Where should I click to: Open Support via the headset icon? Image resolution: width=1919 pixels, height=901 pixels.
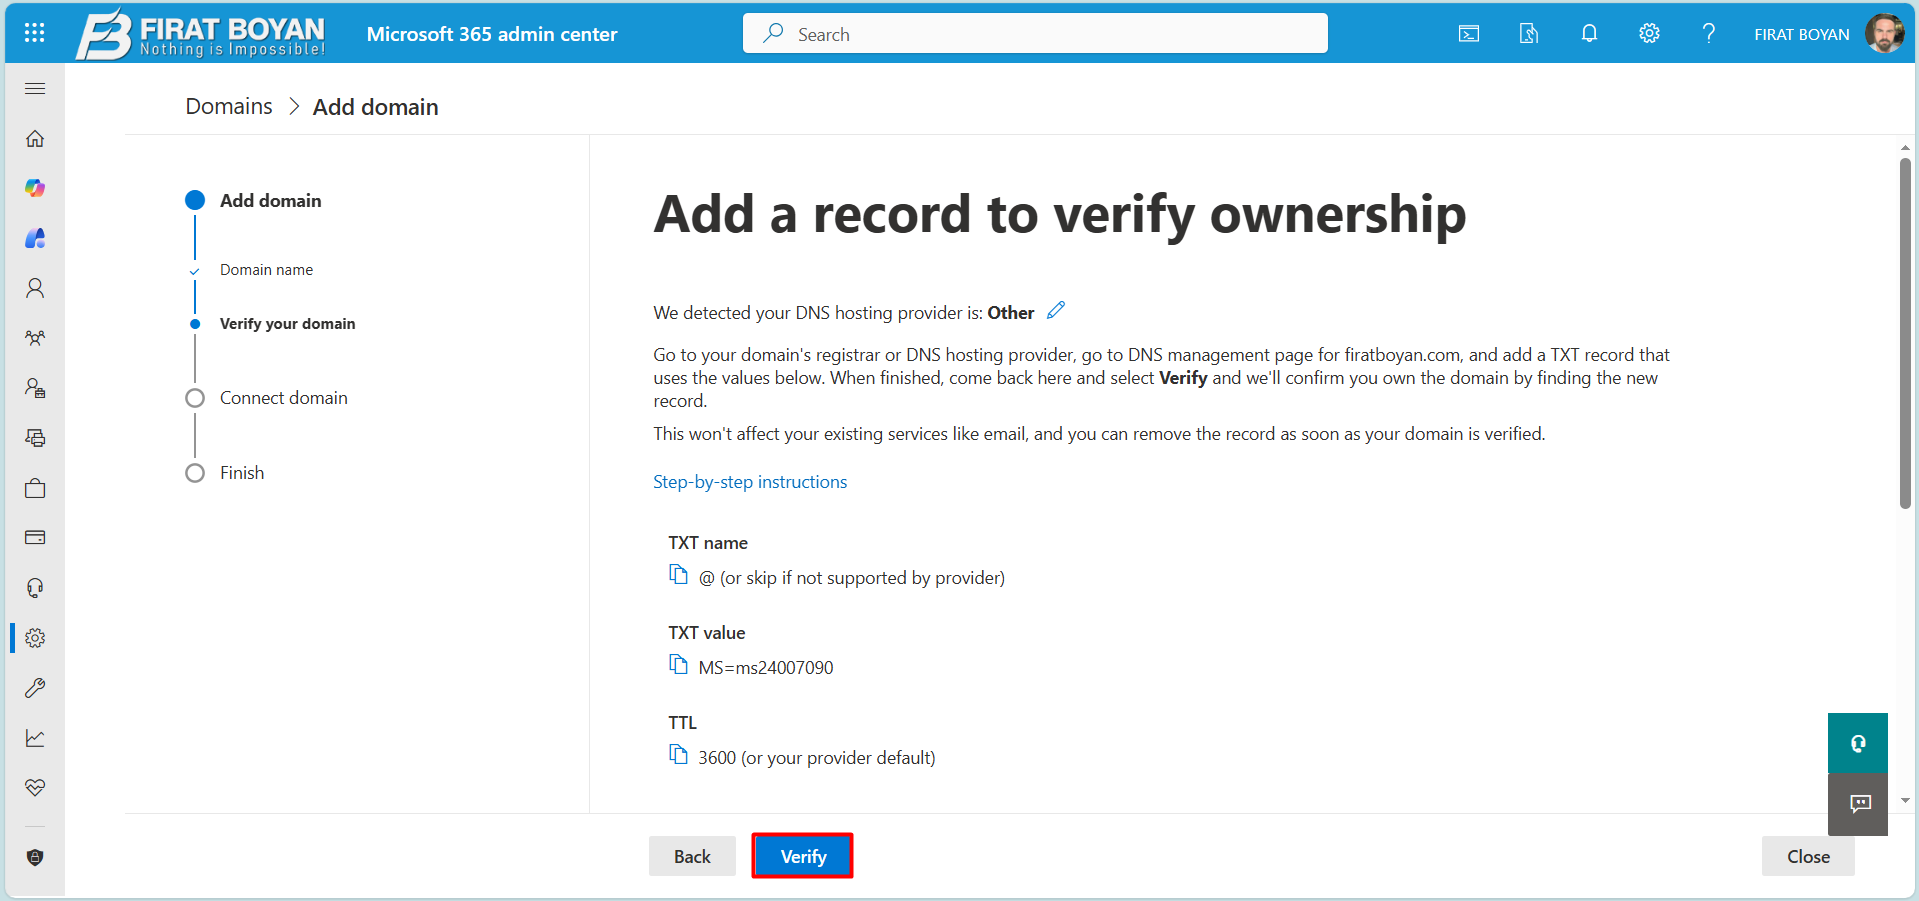pos(34,588)
